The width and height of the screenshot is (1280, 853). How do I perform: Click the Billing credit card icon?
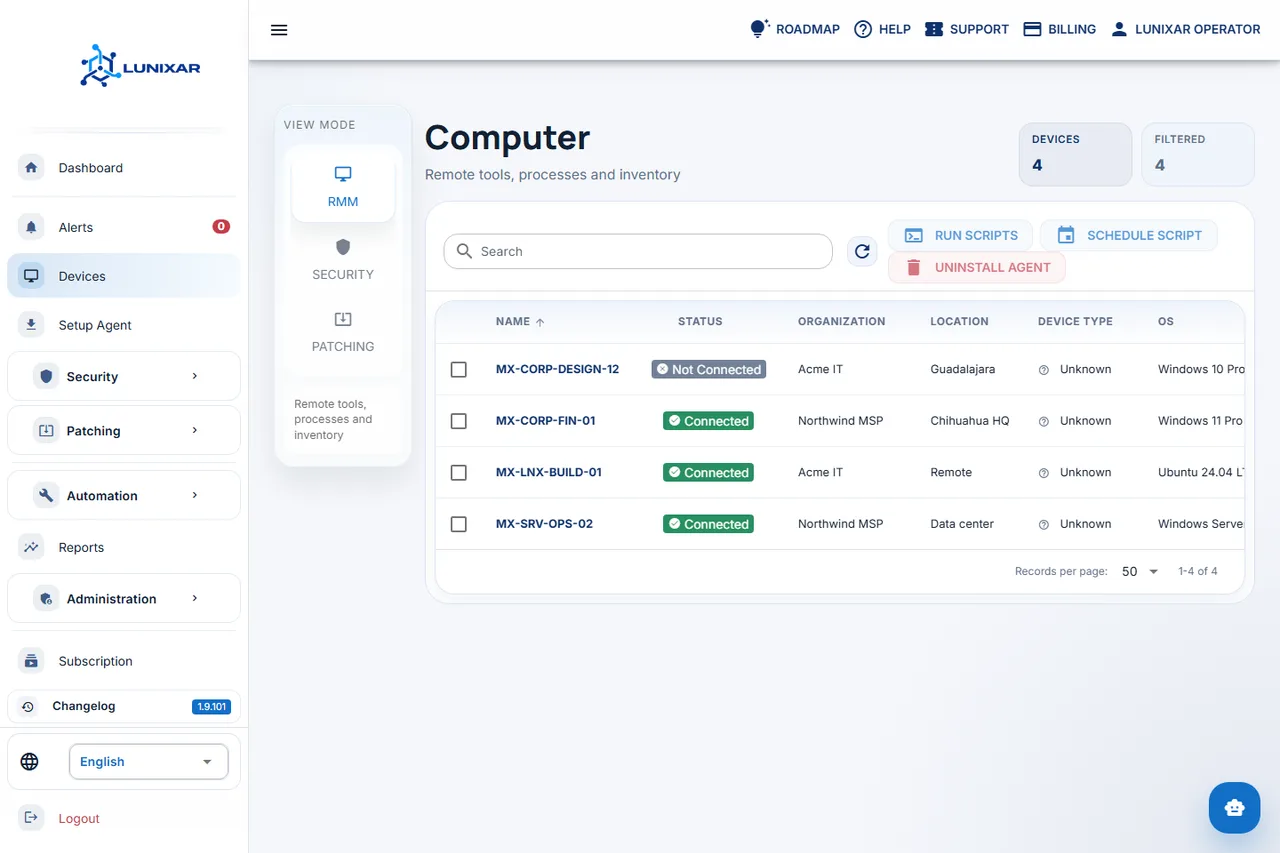click(x=1033, y=29)
